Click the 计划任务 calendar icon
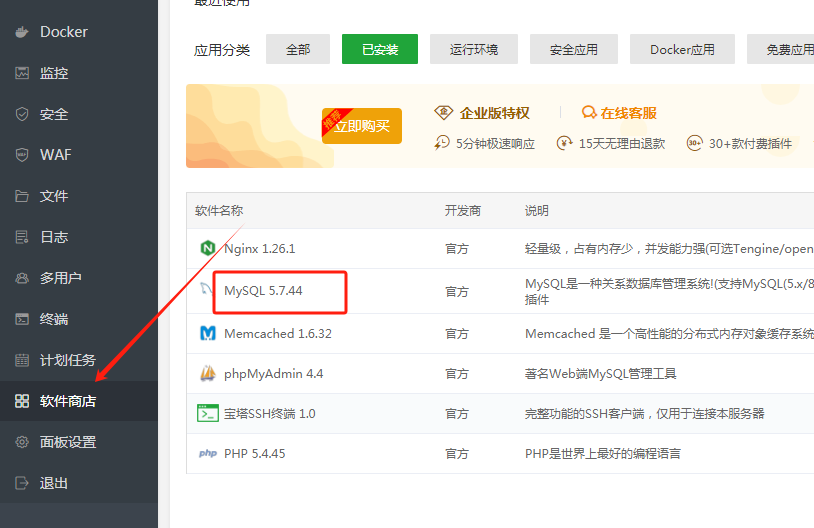Screen dimensions: 814x528 pos(22,360)
